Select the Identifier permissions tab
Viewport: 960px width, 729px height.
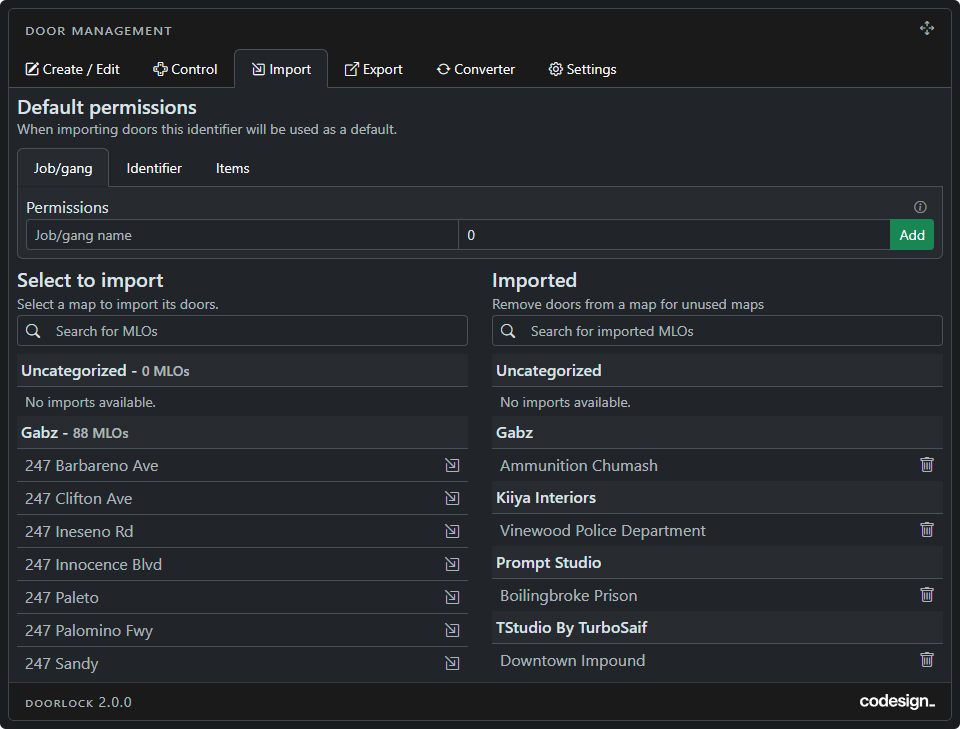(x=154, y=168)
